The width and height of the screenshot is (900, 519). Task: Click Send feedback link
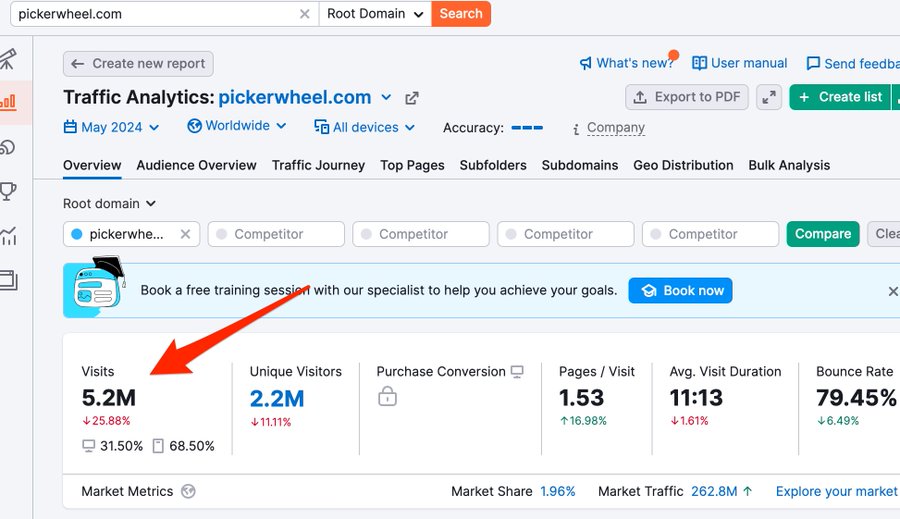pyautogui.click(x=853, y=64)
